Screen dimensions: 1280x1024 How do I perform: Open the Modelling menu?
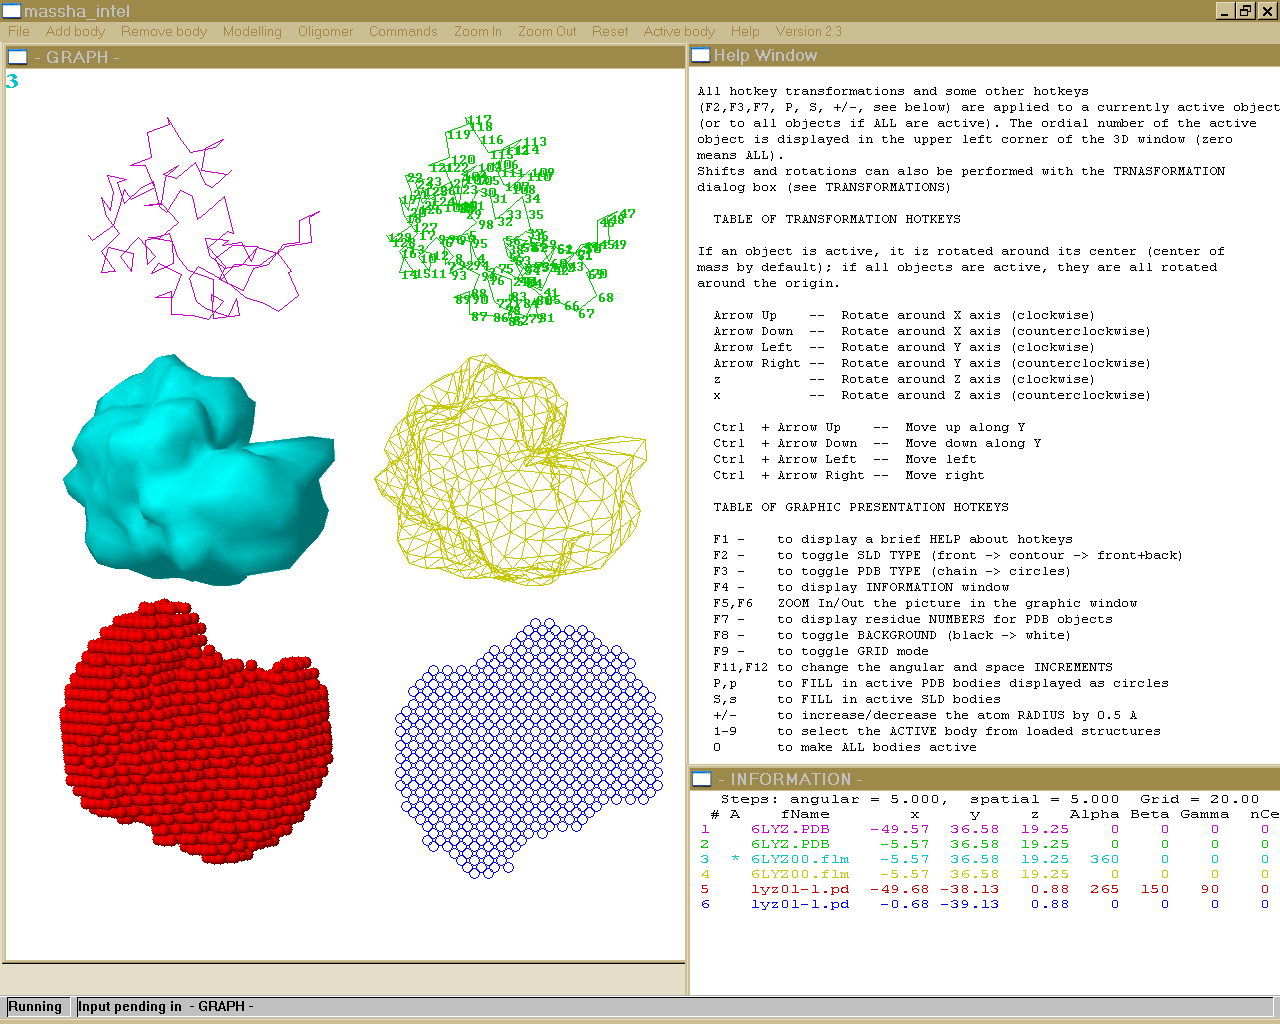point(252,31)
